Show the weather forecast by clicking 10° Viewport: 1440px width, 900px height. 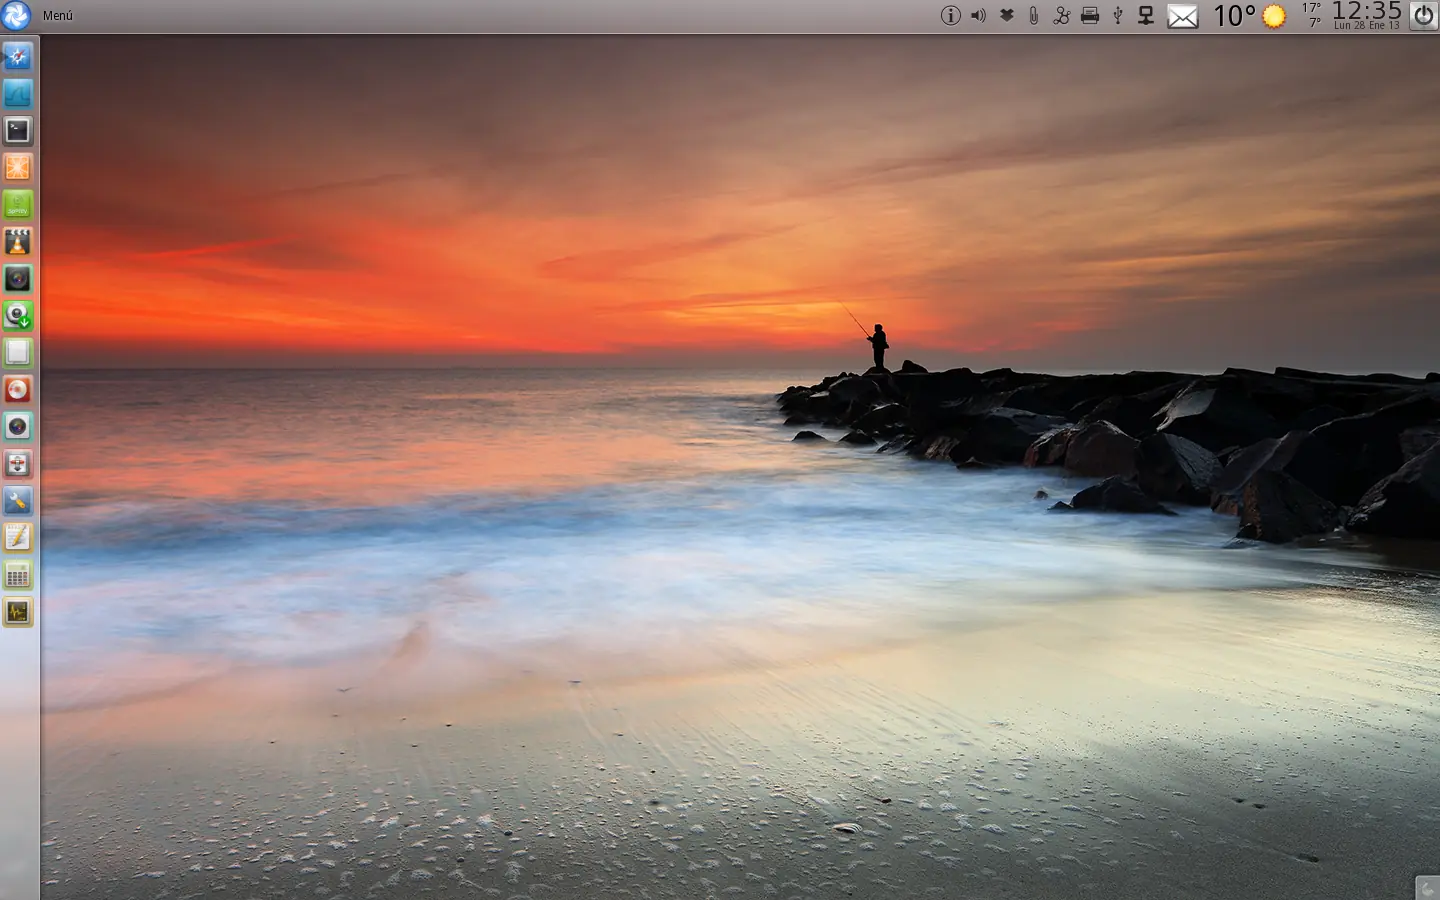tap(1233, 16)
